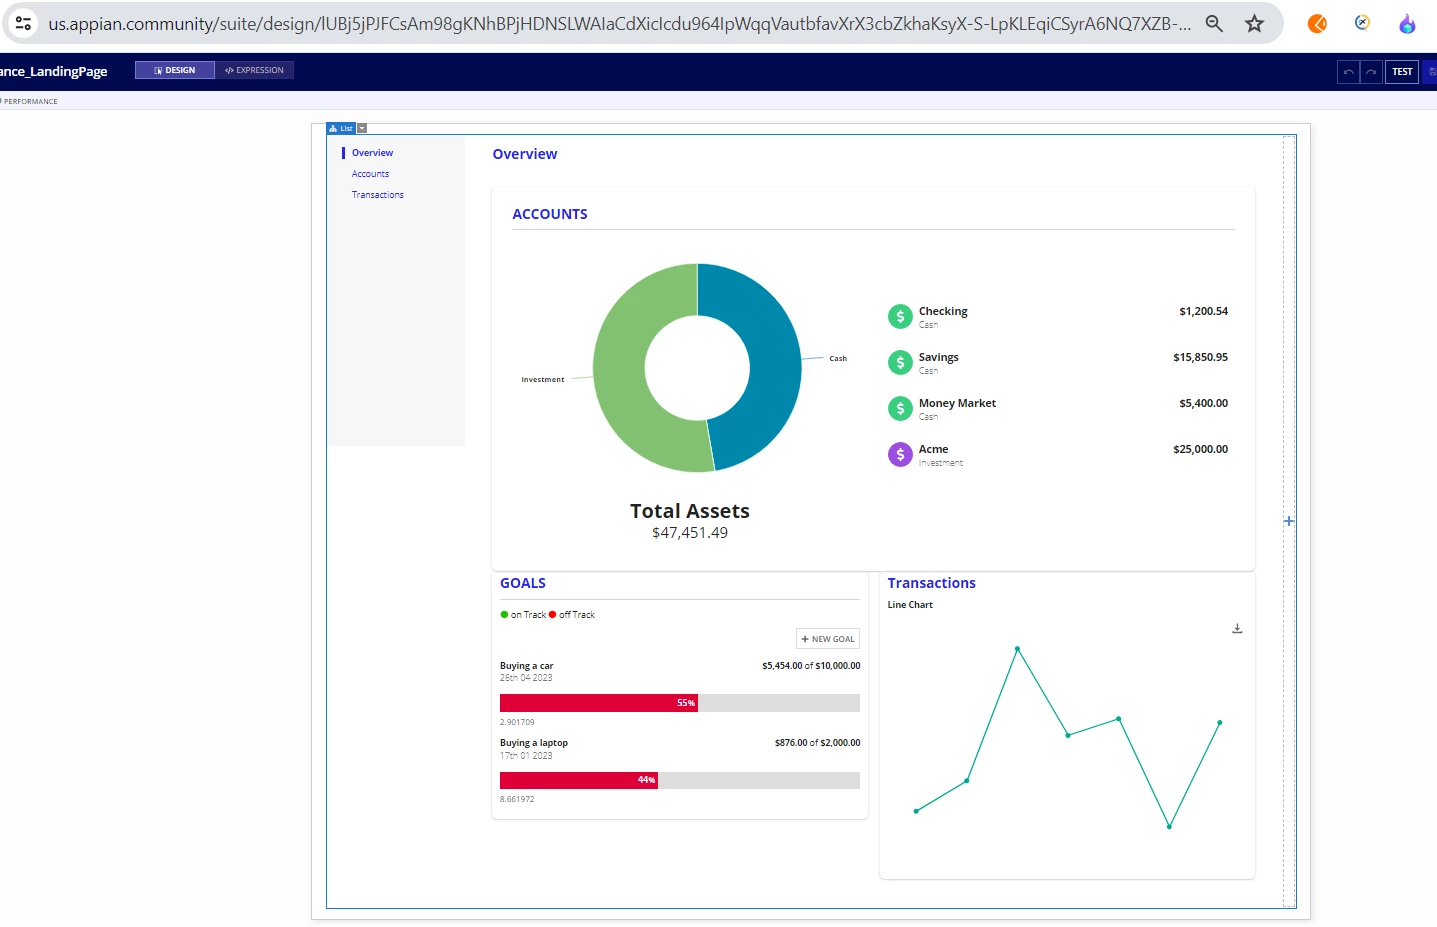The image size is (1437, 927).
Task: Switch to Design mode
Action: (x=175, y=70)
